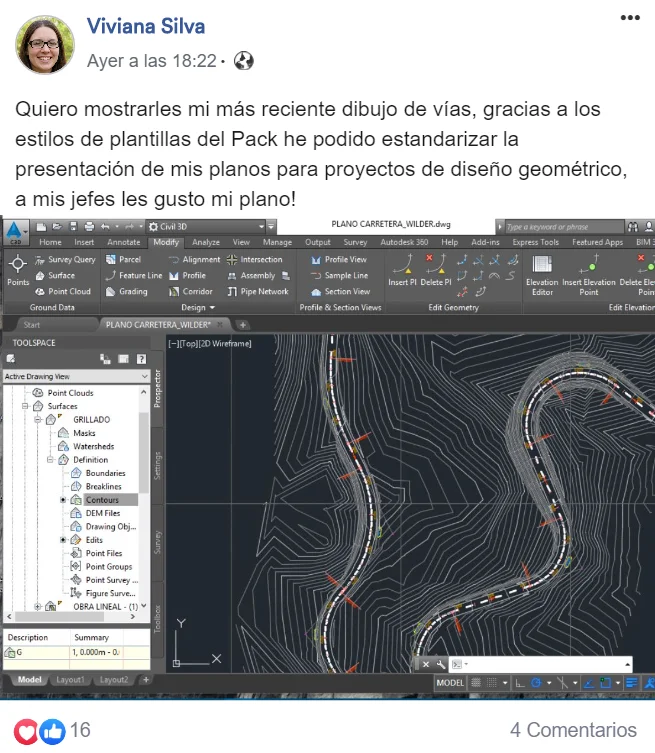Click the Pipe Network tool
This screenshot has height=753, width=655.
(x=258, y=291)
